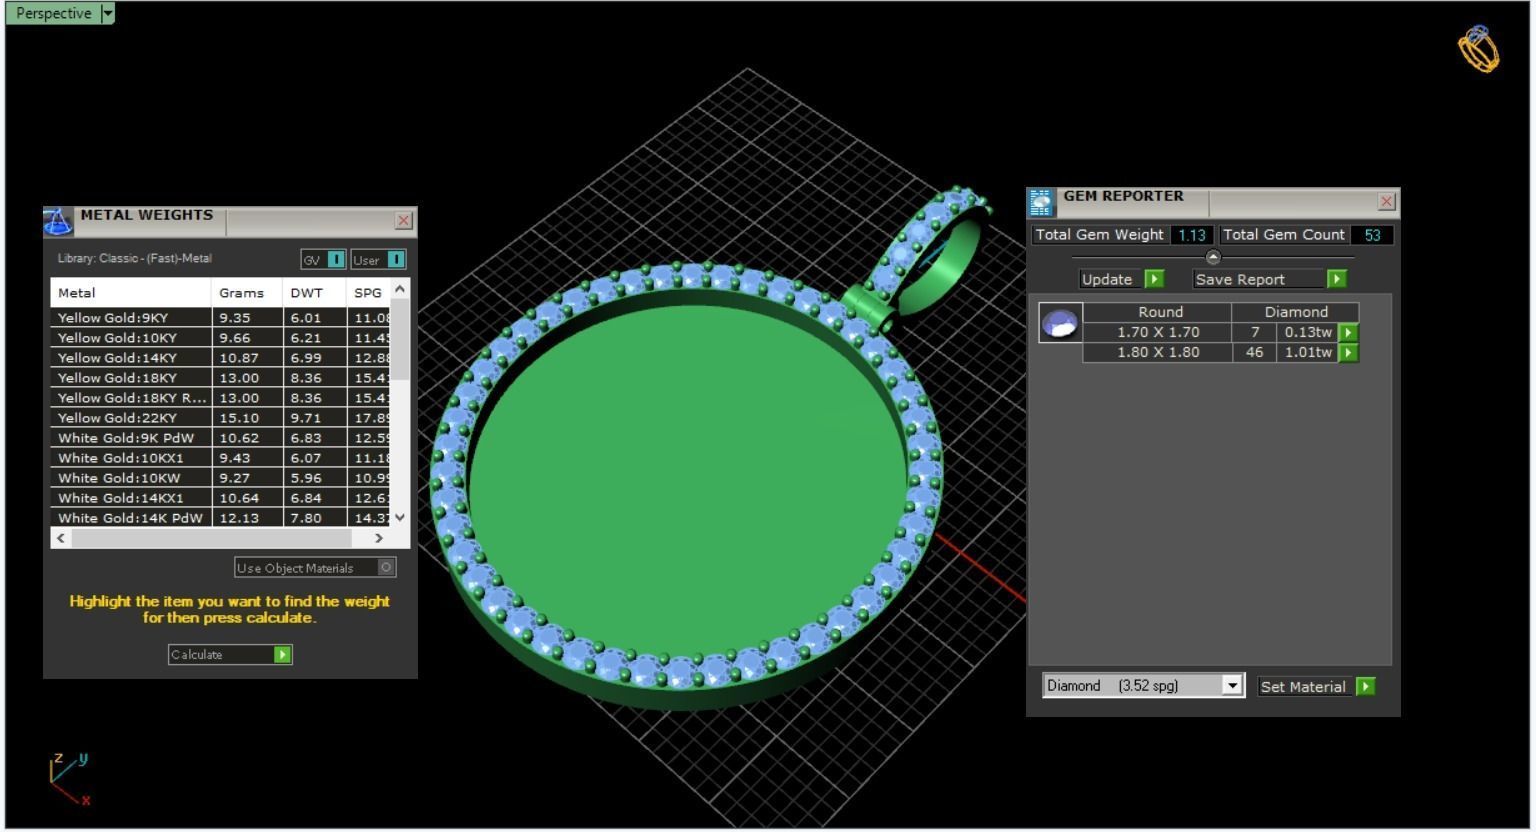Image resolution: width=1536 pixels, height=832 pixels.
Task: Click the Gem Reporter panel icon
Action: 1041,202
